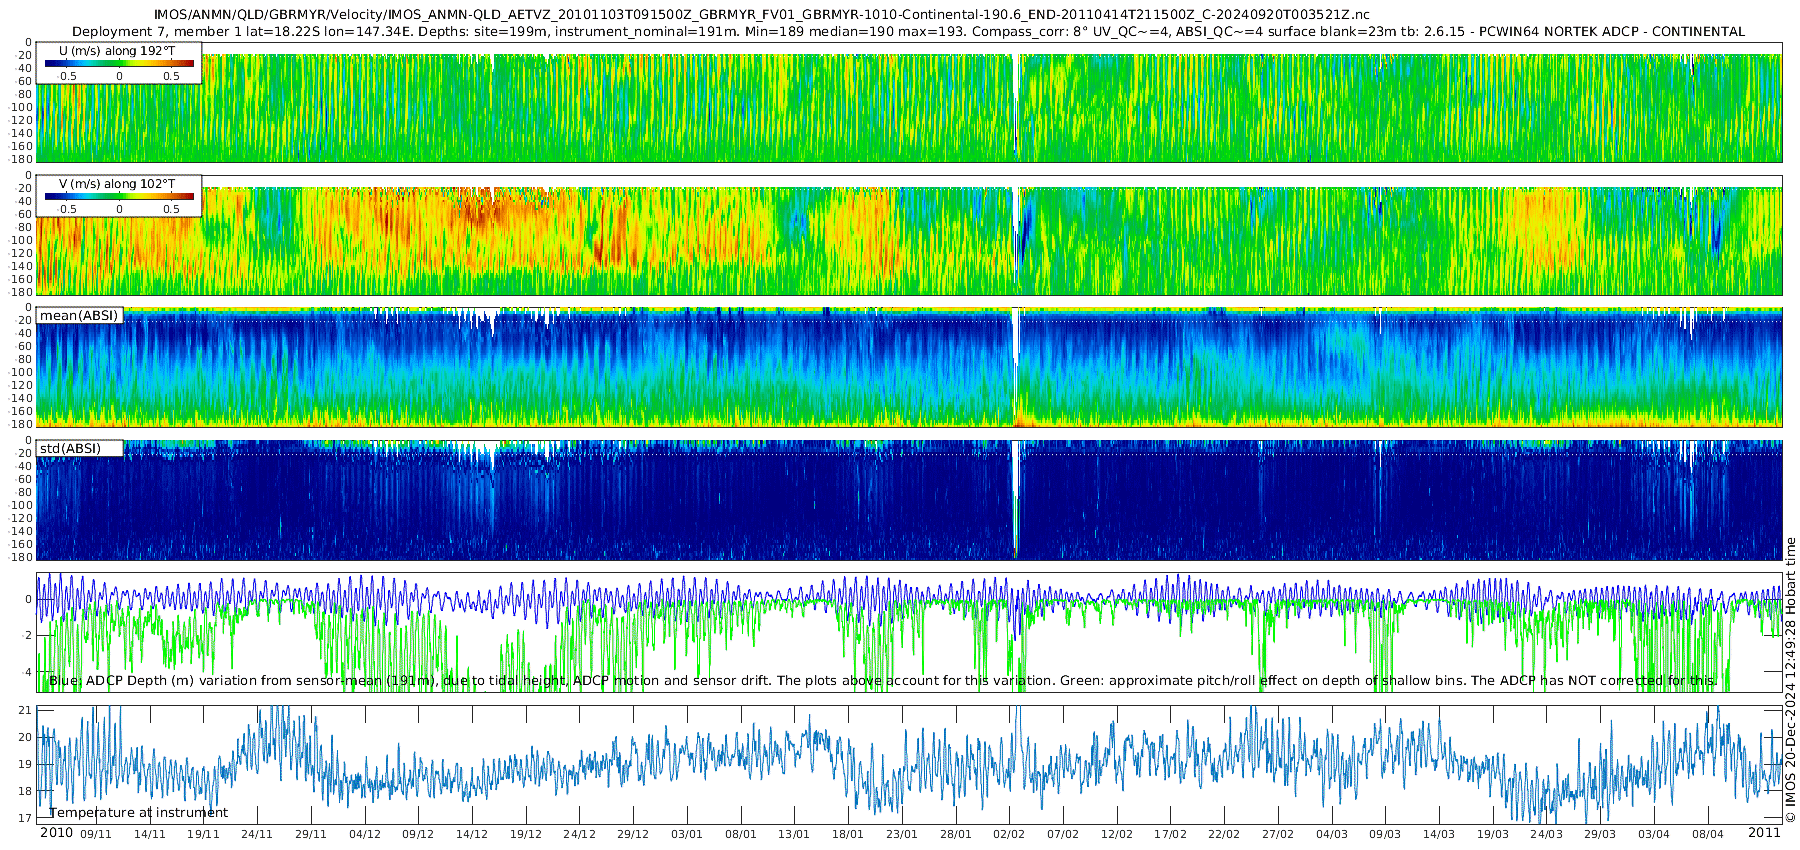Click the 'std(ABSI)' panel label
This screenshot has height=850, width=1800.
click(70, 449)
